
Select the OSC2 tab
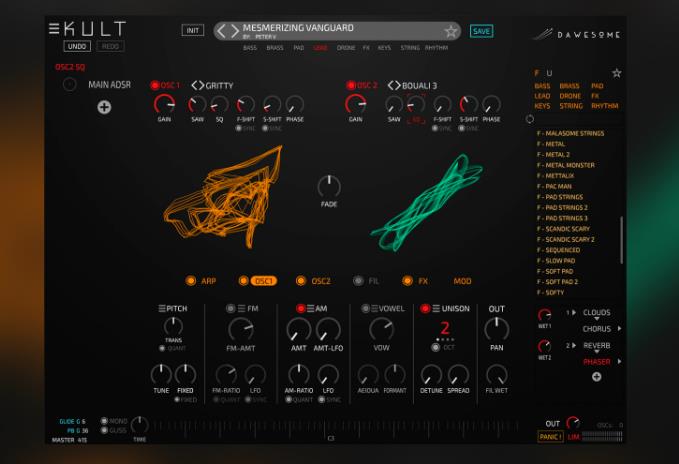321,281
